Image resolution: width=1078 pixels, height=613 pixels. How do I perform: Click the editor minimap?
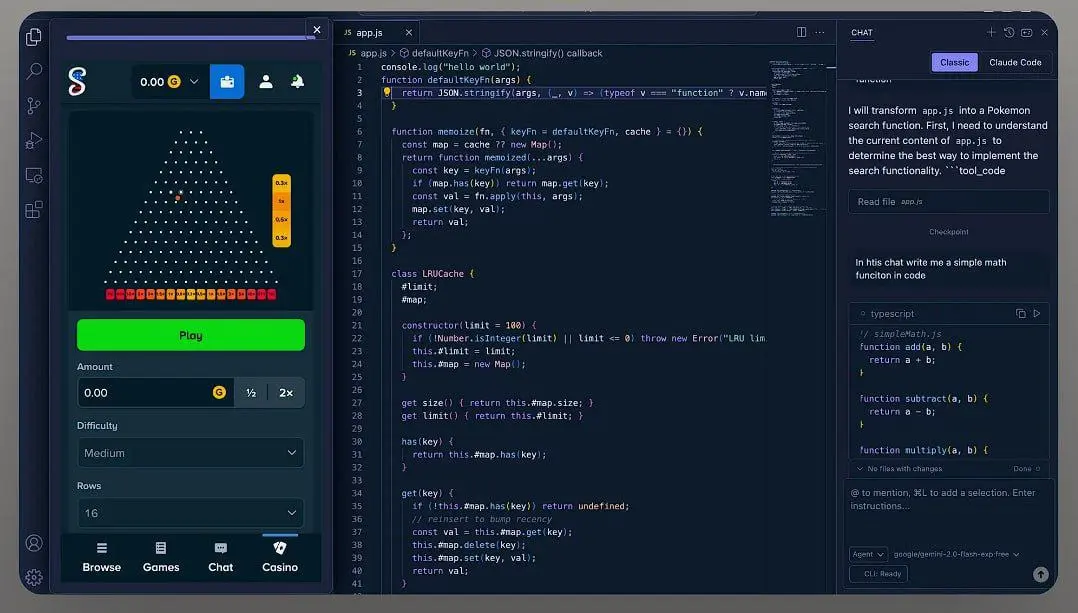point(798,137)
